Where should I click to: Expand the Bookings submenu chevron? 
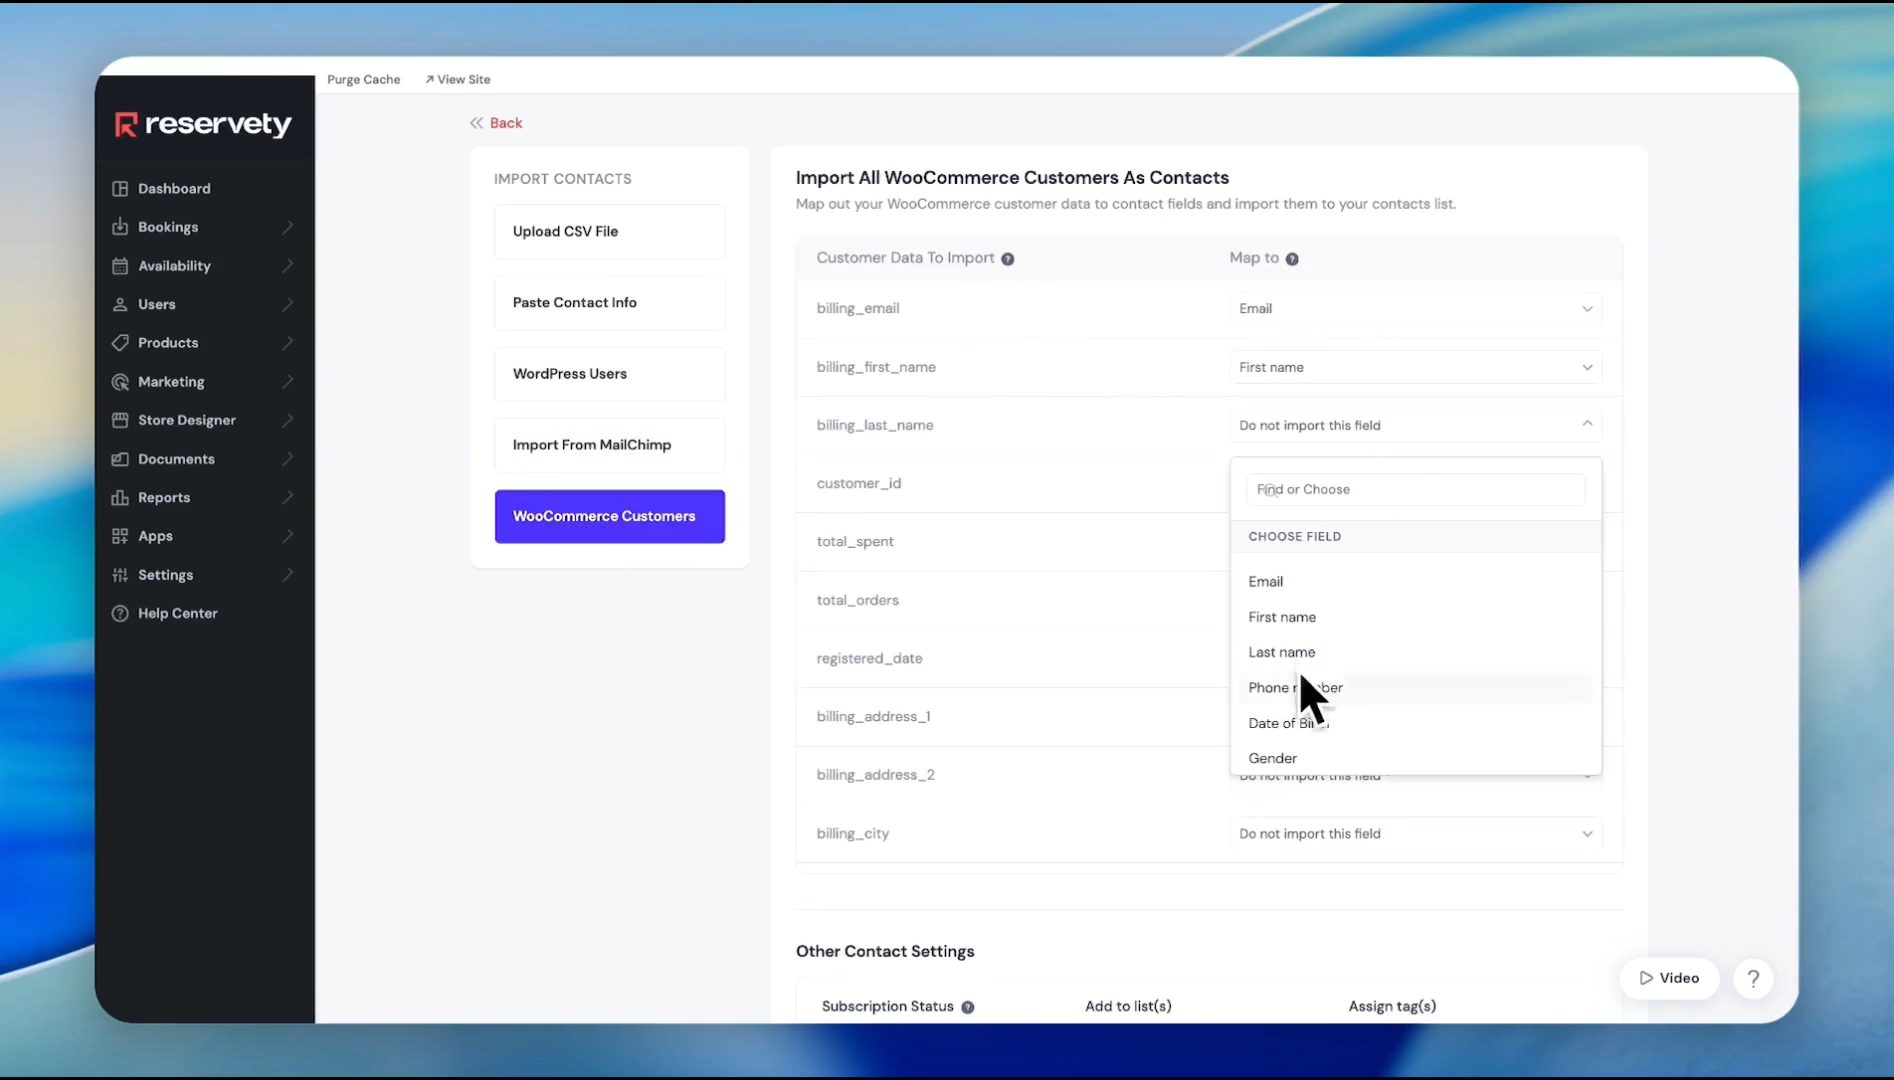(288, 227)
